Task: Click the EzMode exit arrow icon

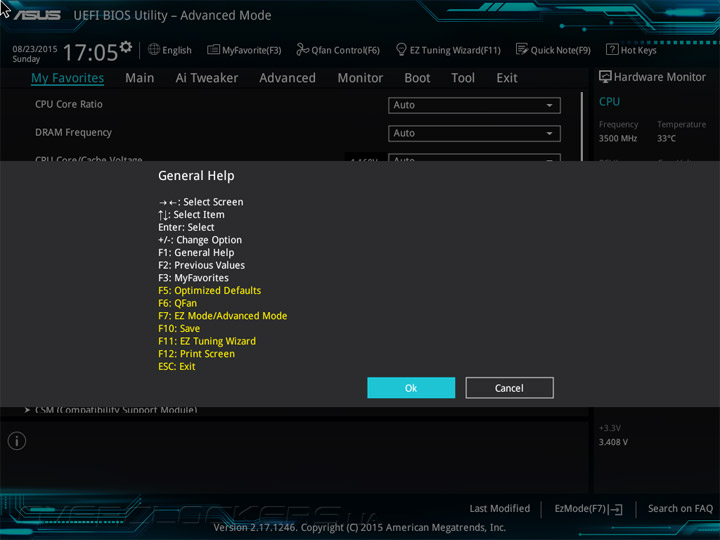Action: pos(615,509)
